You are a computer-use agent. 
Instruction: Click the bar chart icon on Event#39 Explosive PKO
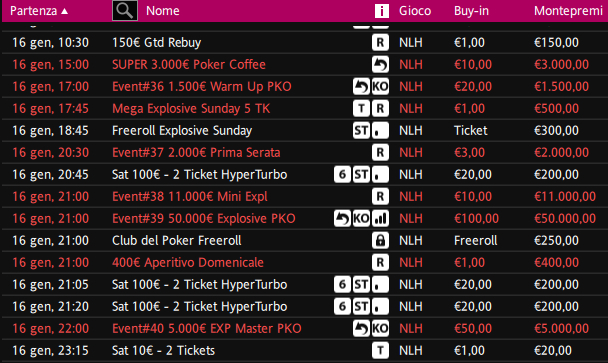(x=380, y=218)
